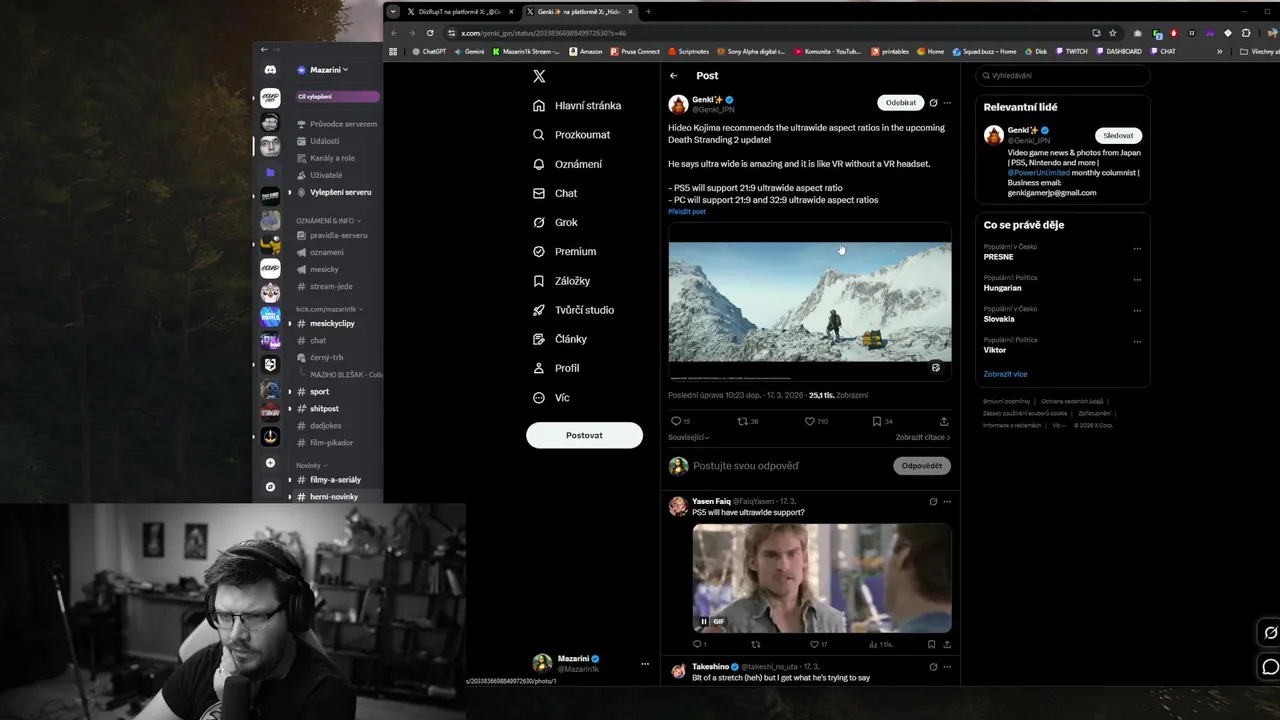The image size is (1280, 720).
Task: Click the Discord home logo icon
Action: click(270, 70)
